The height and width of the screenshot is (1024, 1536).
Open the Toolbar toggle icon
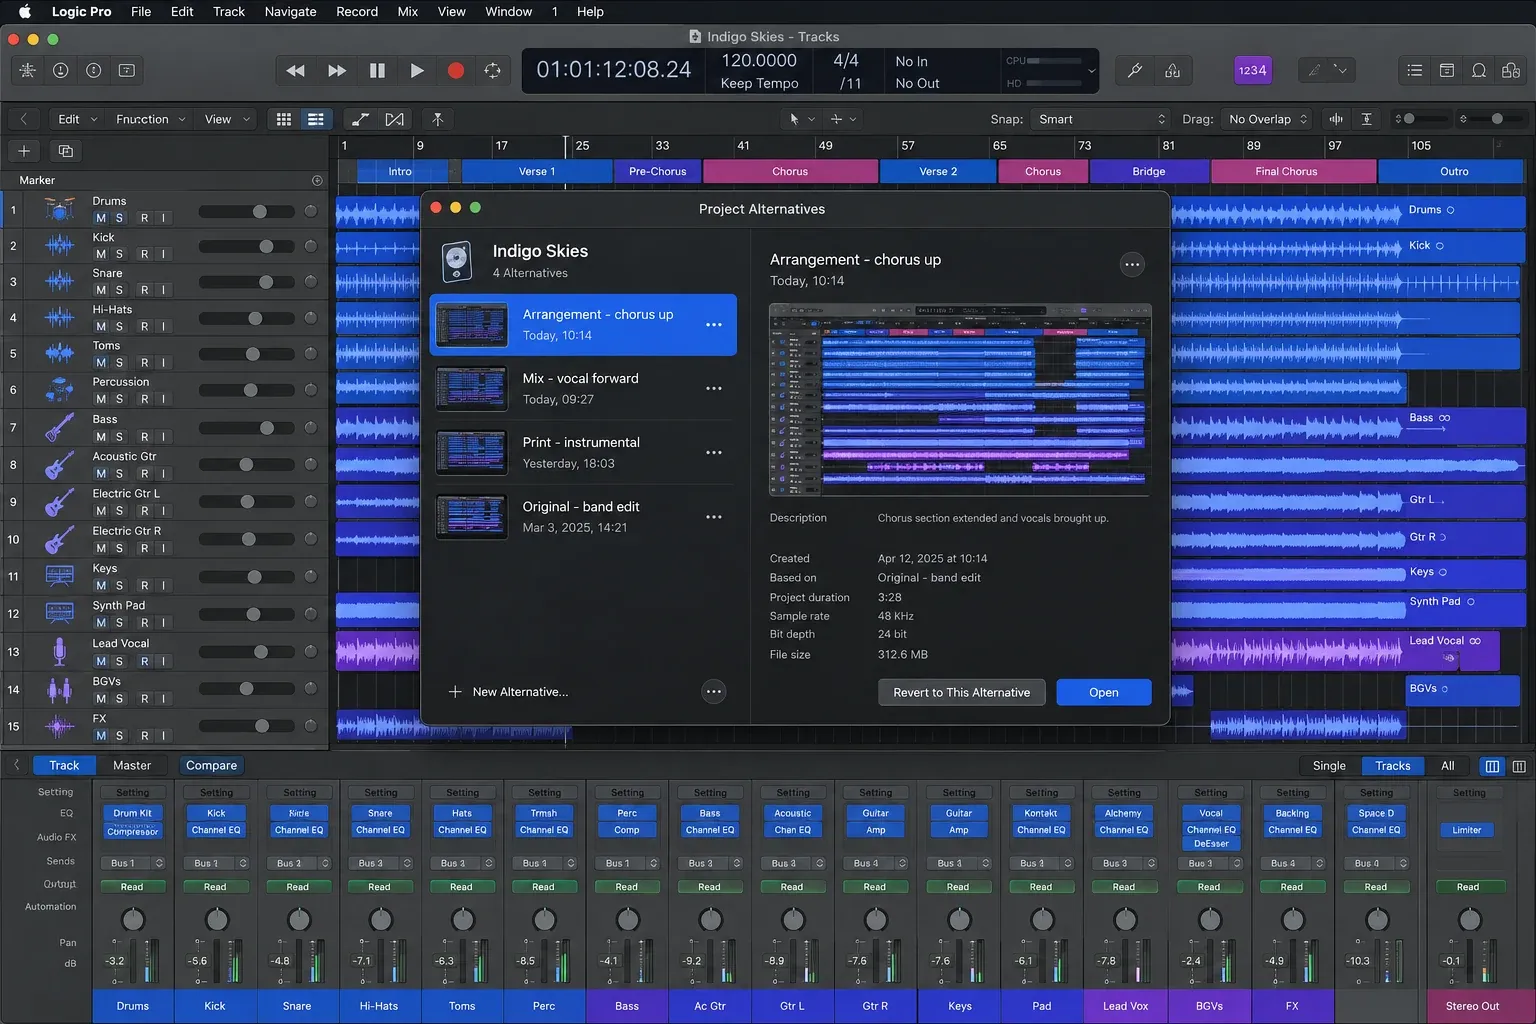pyautogui.click(x=127, y=70)
